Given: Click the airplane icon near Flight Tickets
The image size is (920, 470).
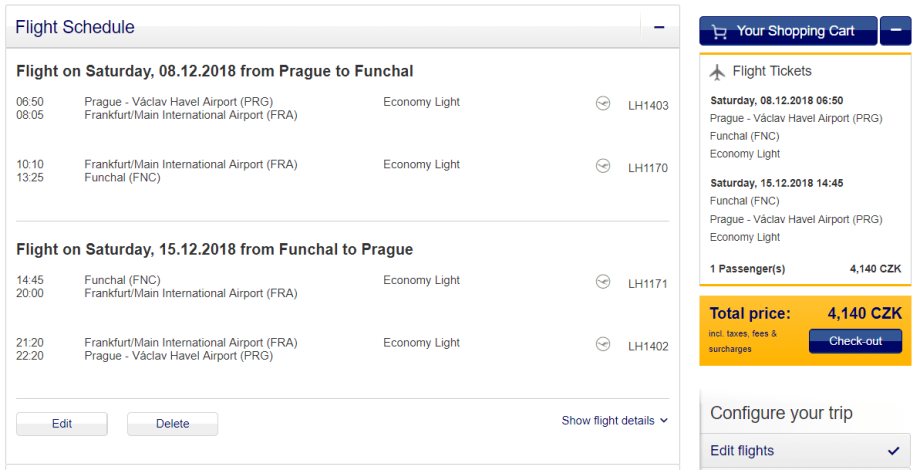Looking at the screenshot, I should click(x=717, y=72).
